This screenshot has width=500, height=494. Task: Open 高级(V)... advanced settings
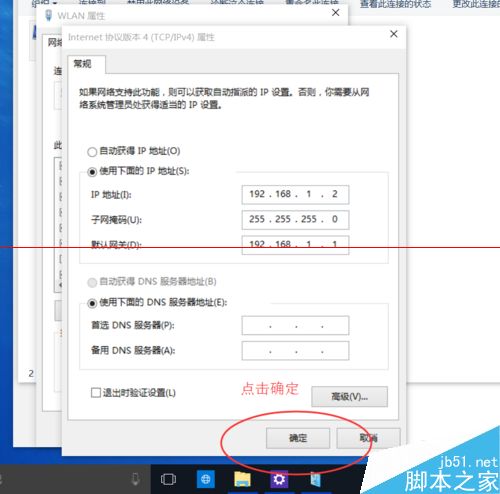(x=349, y=397)
